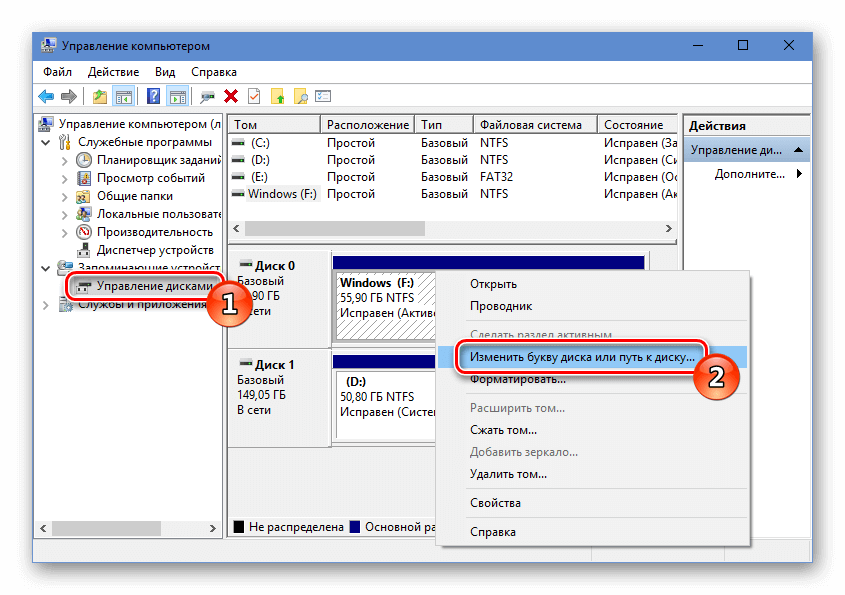Click the Properties checkmark toolbar icon

(254, 97)
